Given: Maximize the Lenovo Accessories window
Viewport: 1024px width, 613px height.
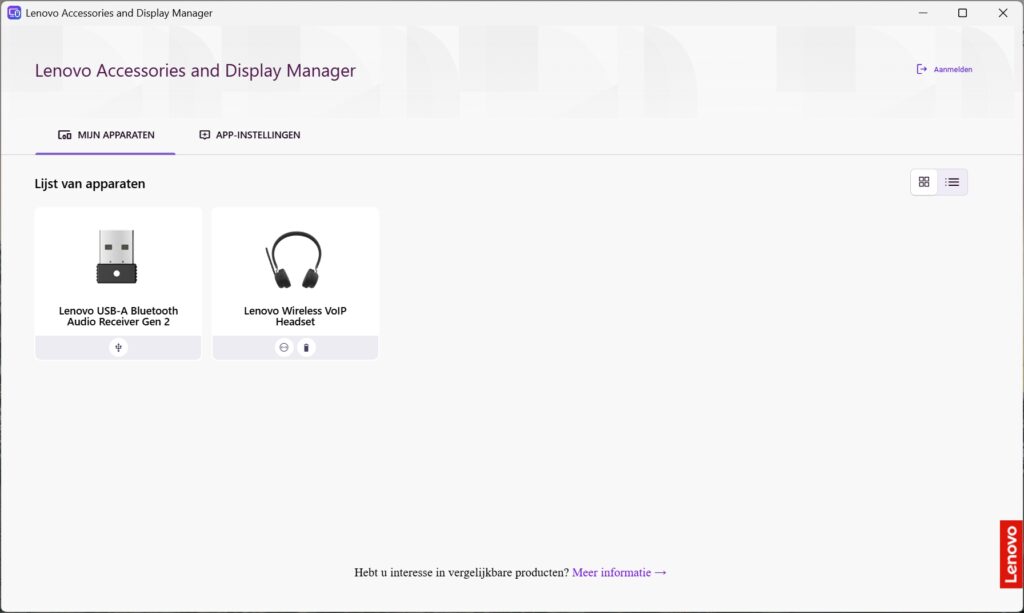Looking at the screenshot, I should pyautogui.click(x=962, y=13).
